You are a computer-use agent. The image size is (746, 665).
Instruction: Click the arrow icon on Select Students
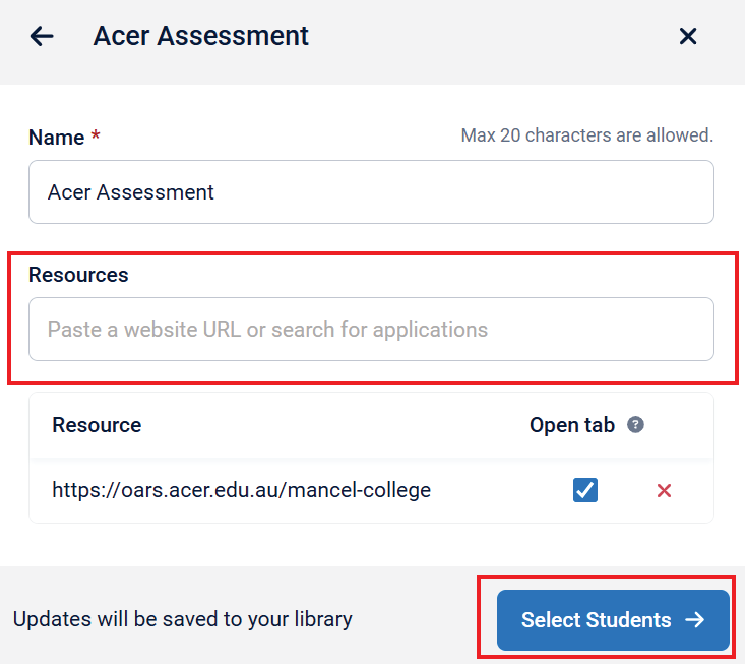(x=694, y=620)
